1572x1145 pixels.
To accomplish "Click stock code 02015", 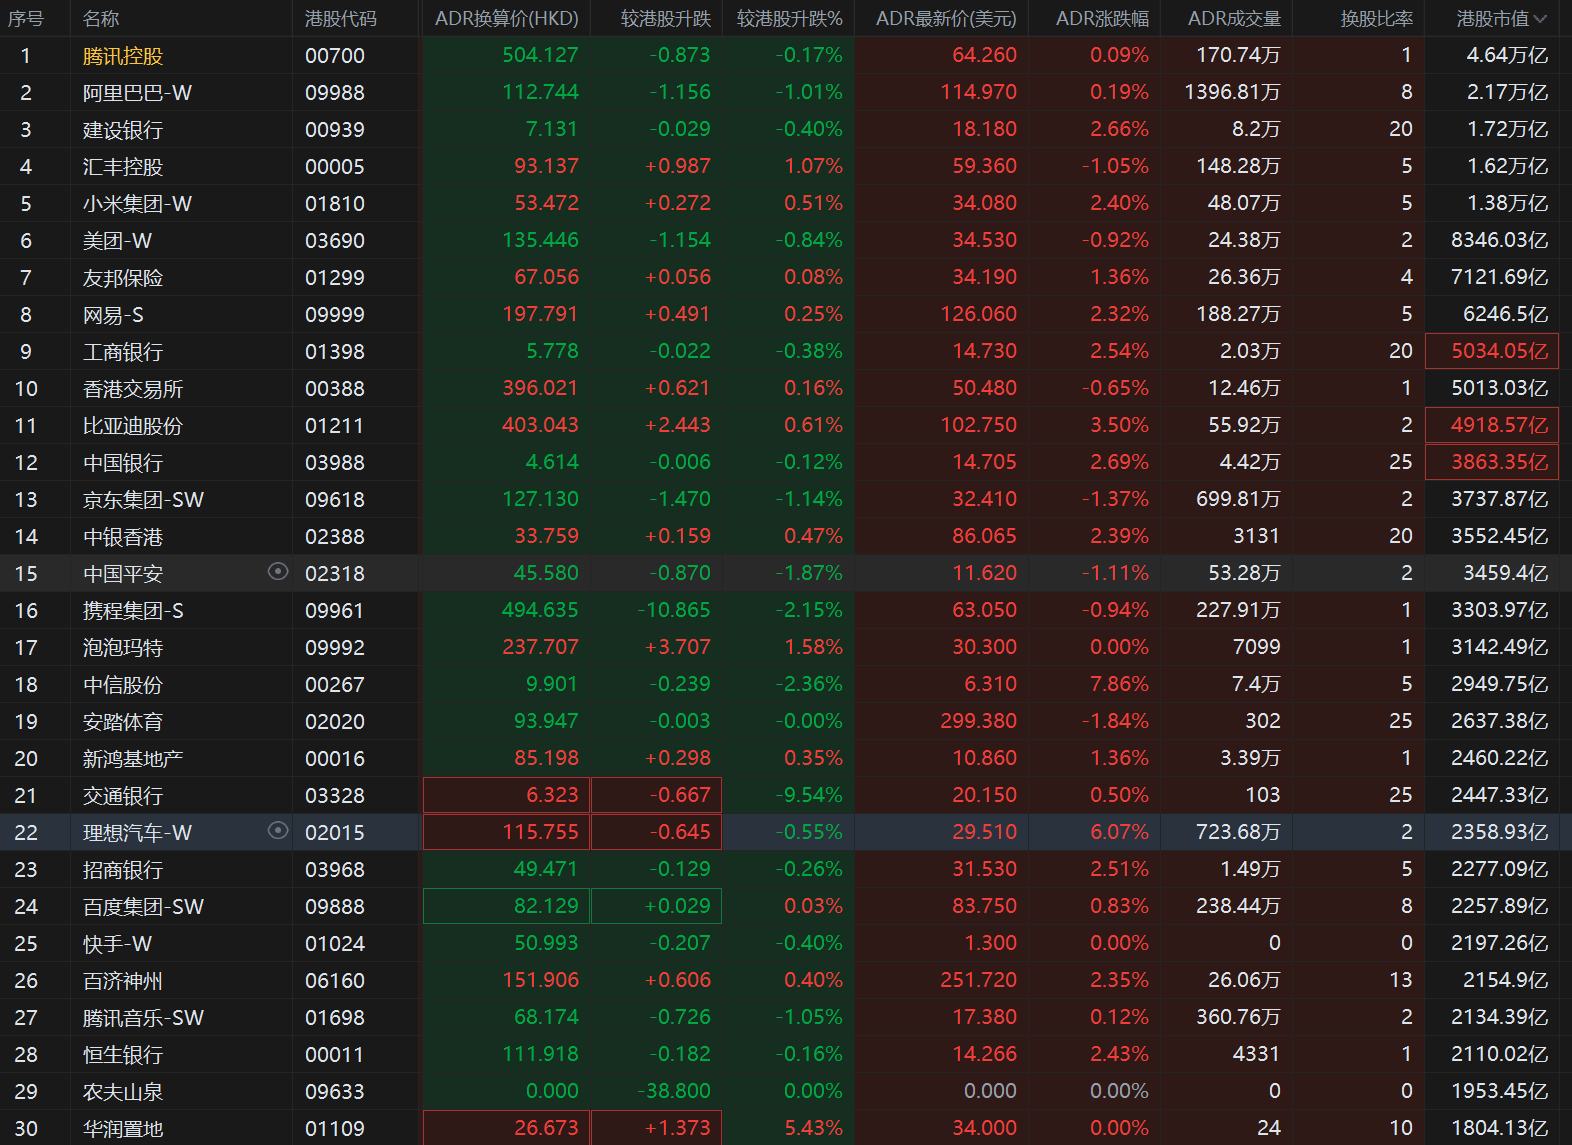I will click(335, 833).
